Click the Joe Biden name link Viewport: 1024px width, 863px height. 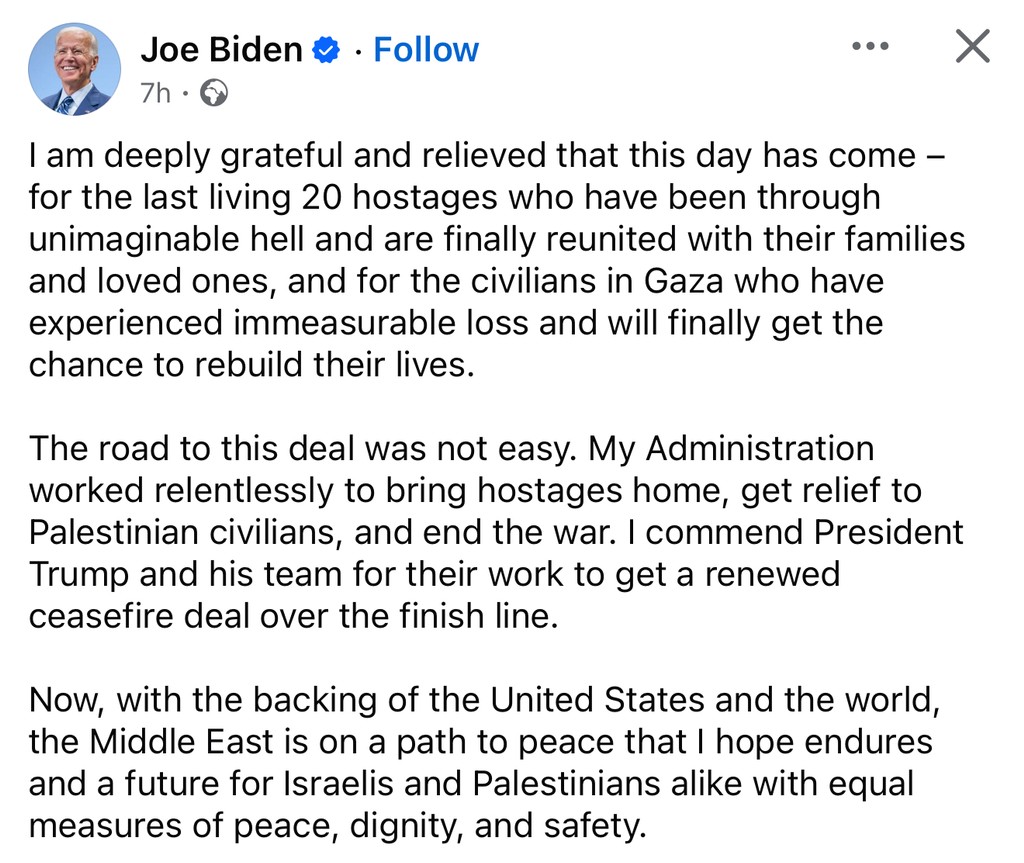[221, 49]
